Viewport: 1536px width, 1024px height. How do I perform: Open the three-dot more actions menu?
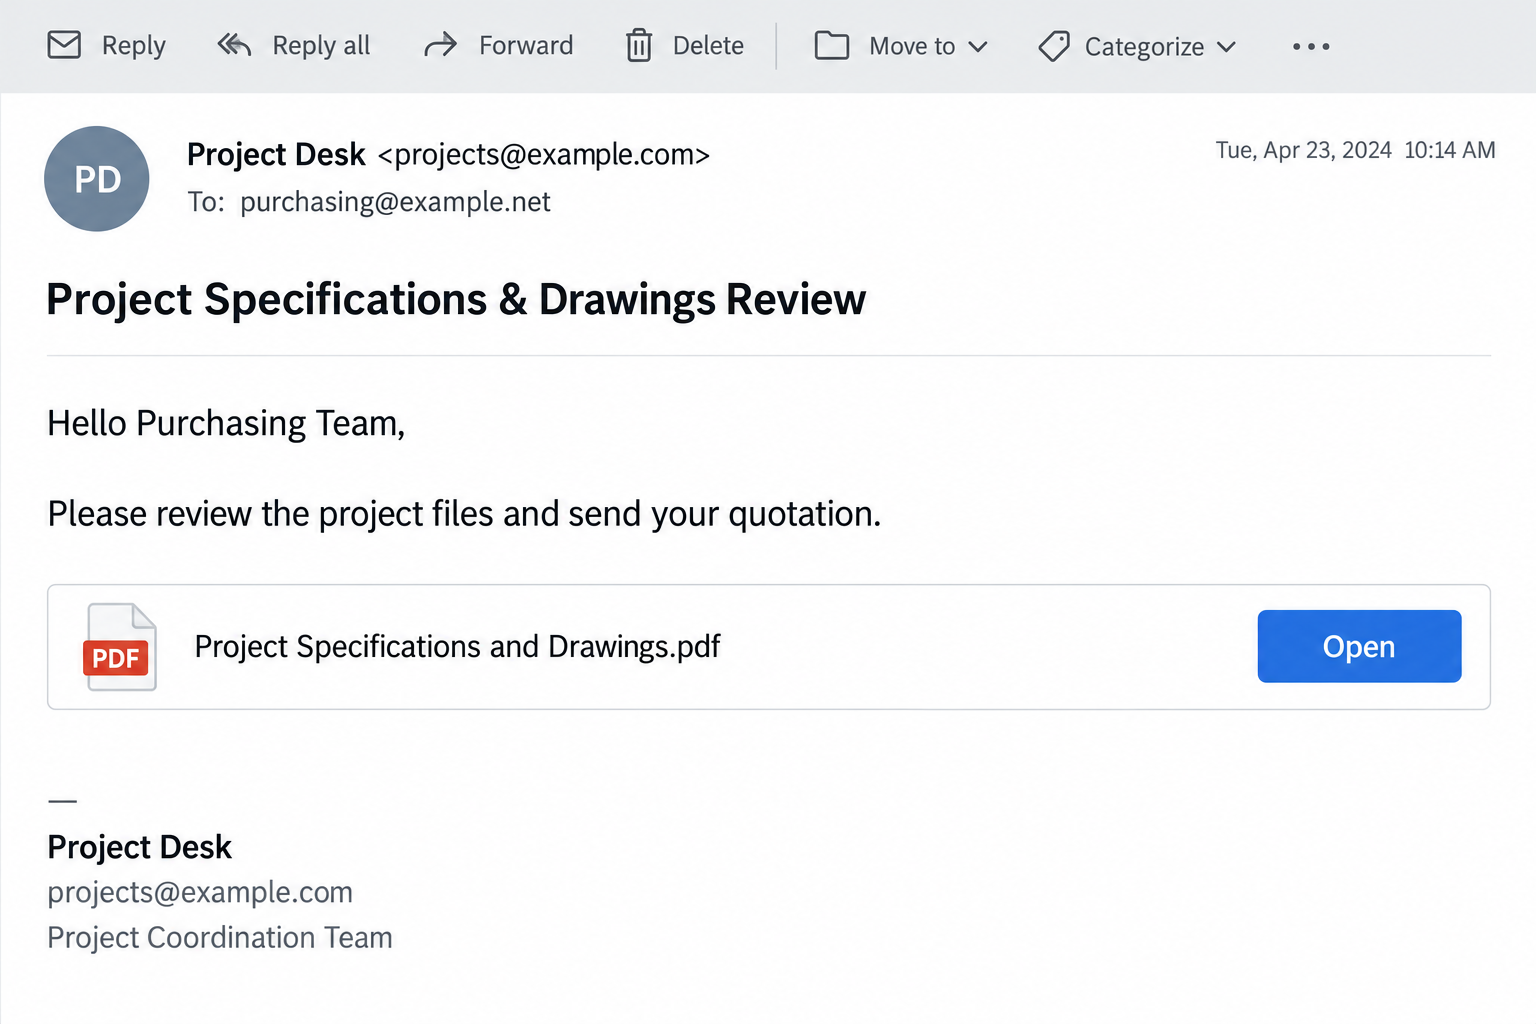[1311, 46]
